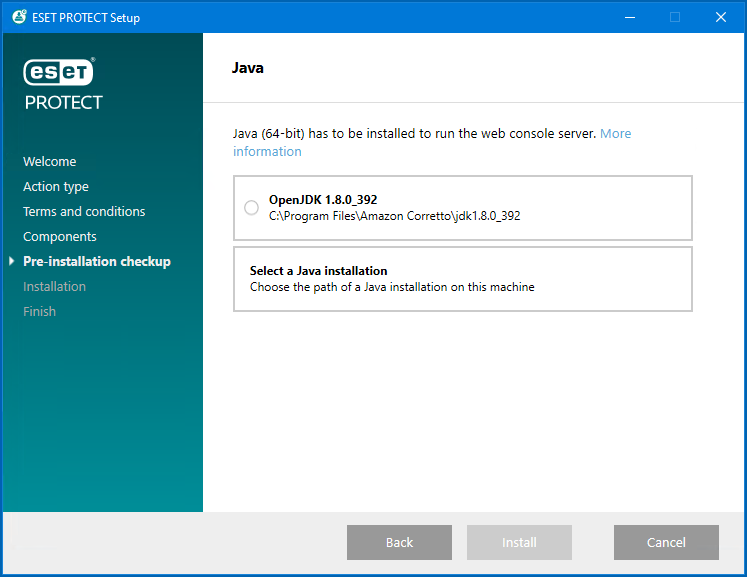Close the setup window with the X
The height and width of the screenshot is (577, 747).
click(720, 17)
